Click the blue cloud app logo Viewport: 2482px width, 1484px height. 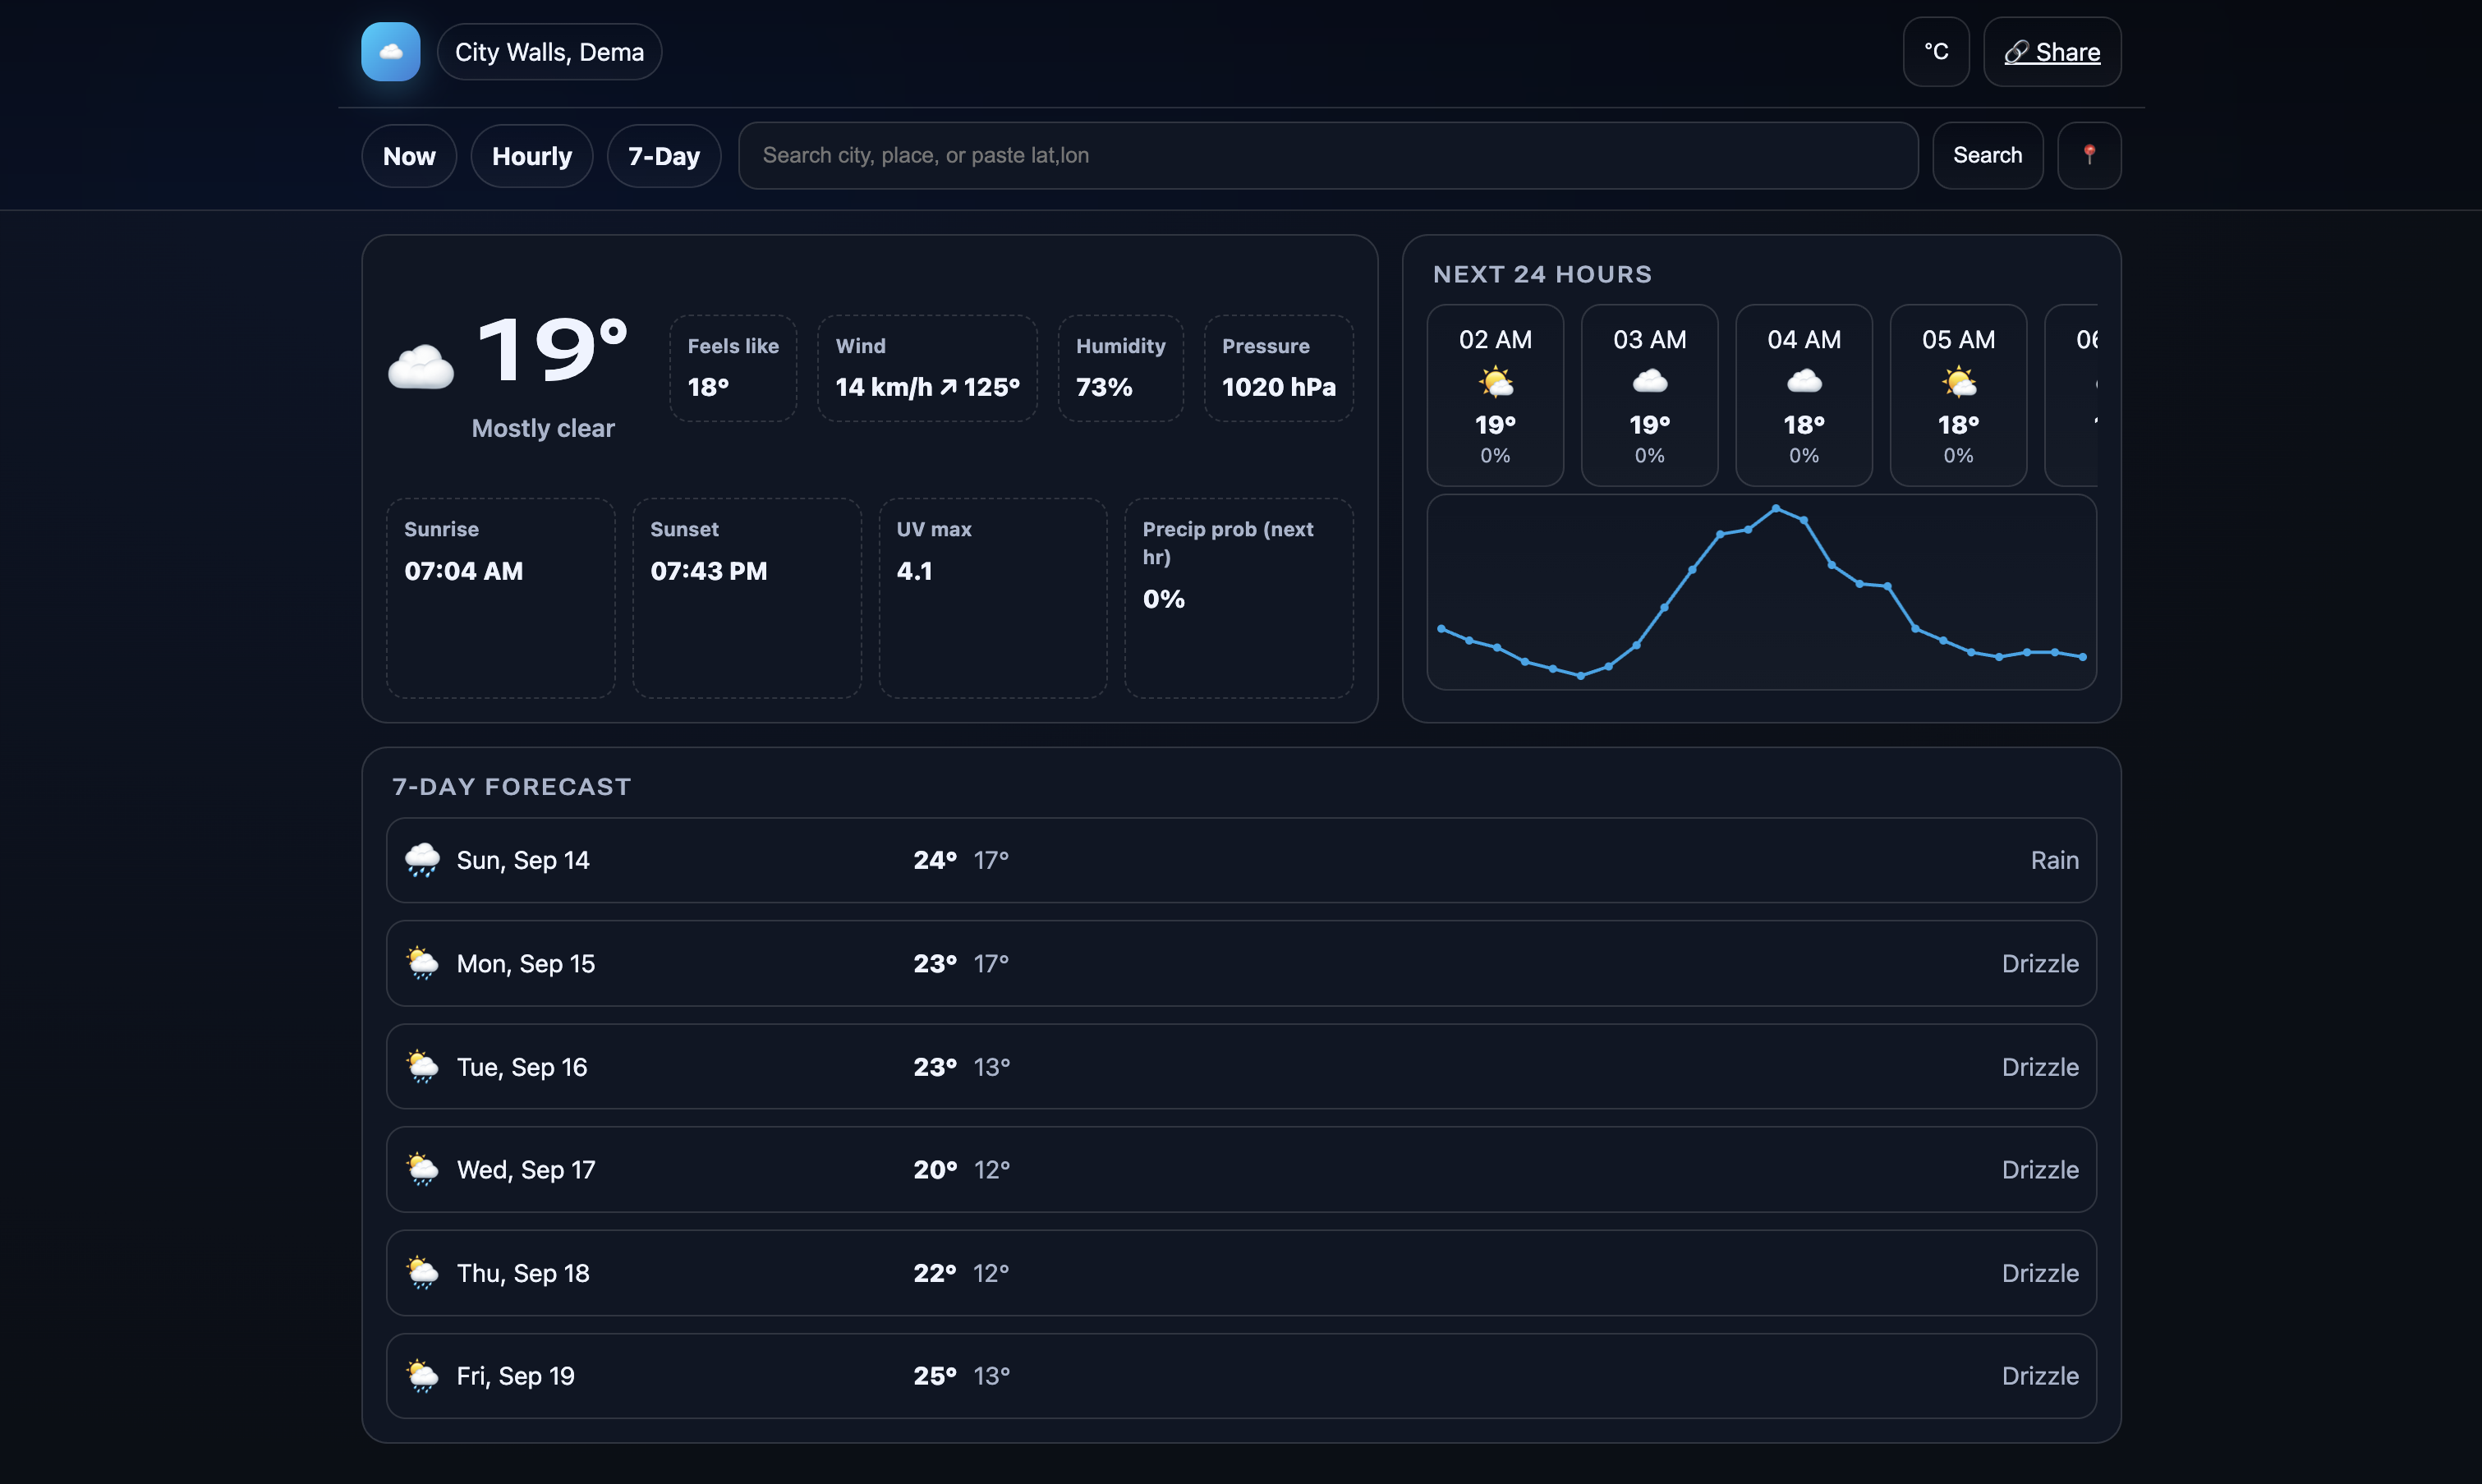pos(390,52)
